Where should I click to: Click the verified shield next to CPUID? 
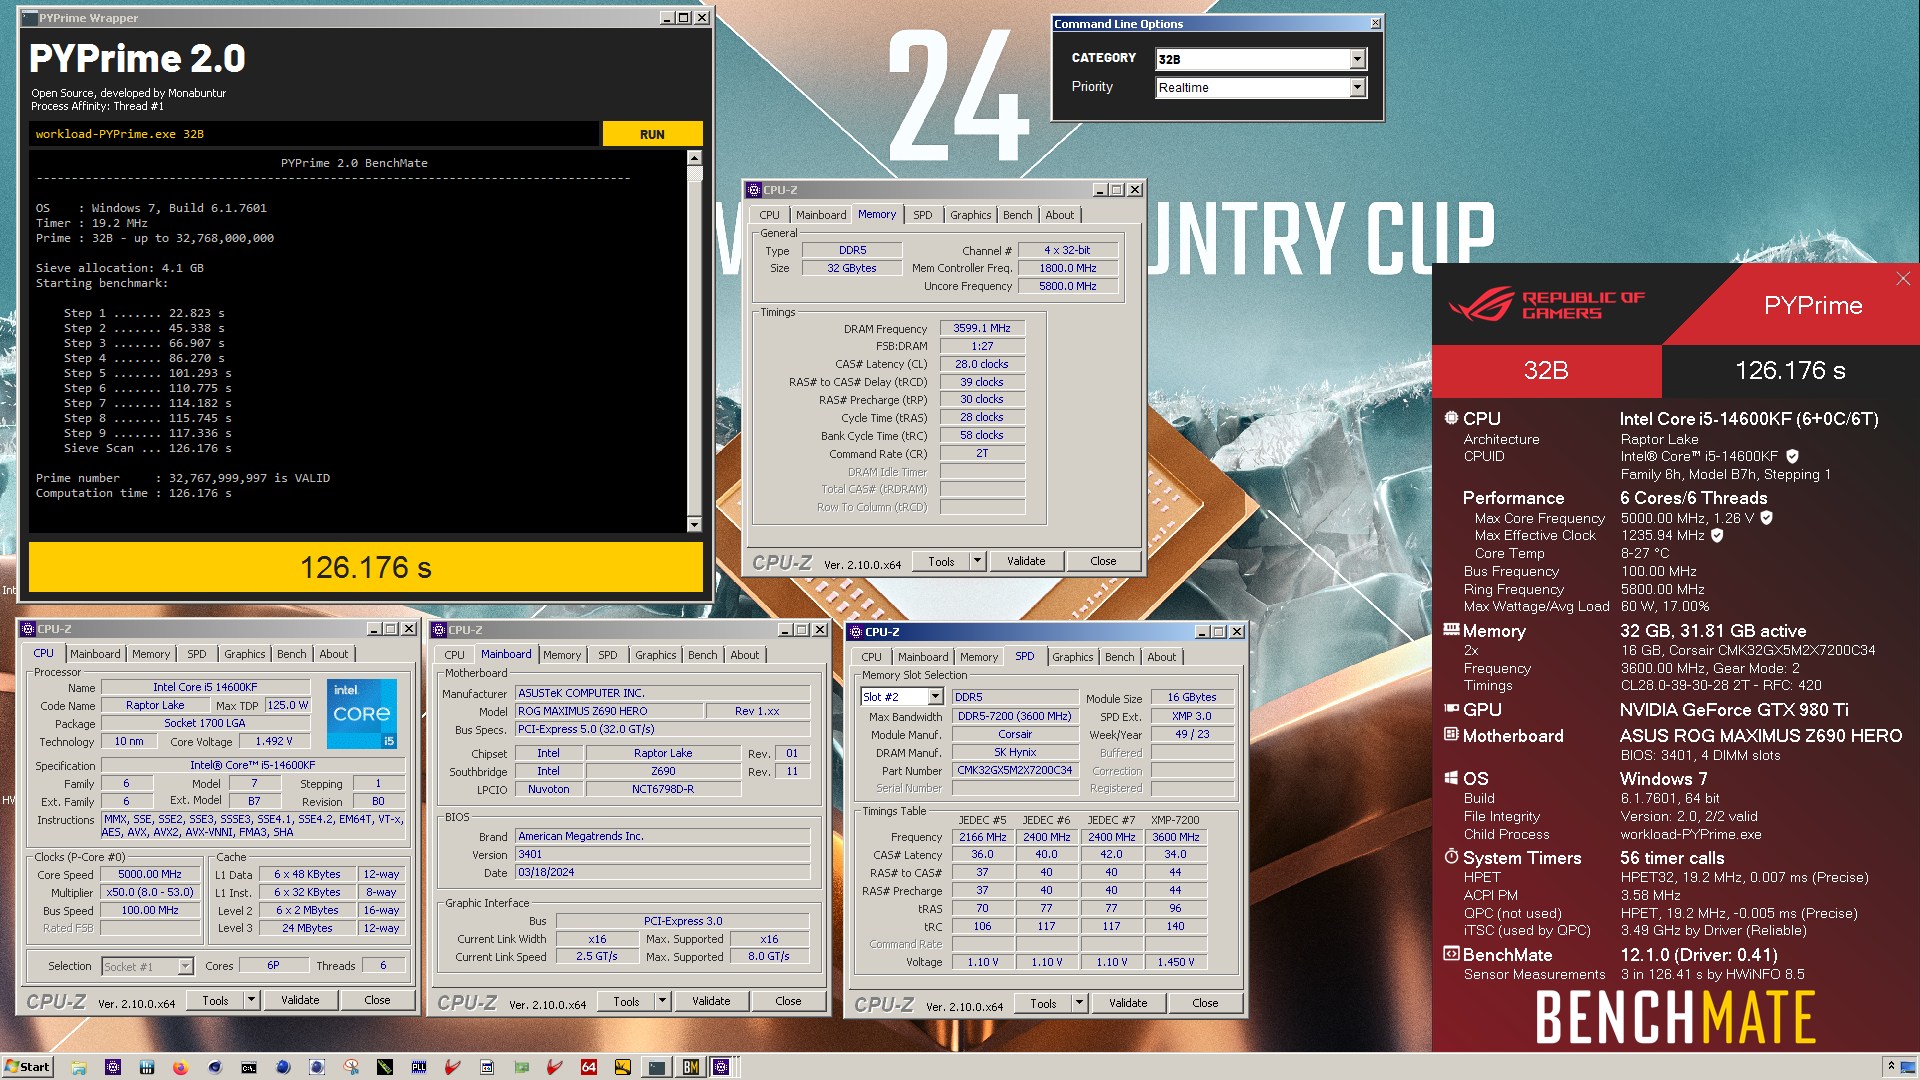point(1792,456)
